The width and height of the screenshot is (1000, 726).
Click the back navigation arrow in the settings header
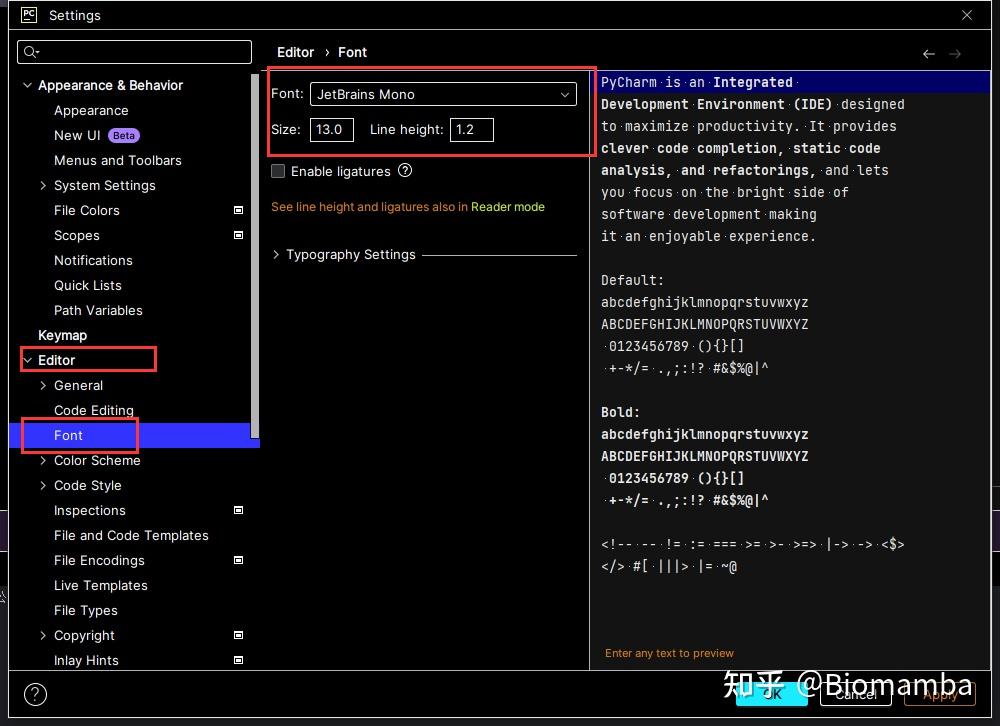928,53
